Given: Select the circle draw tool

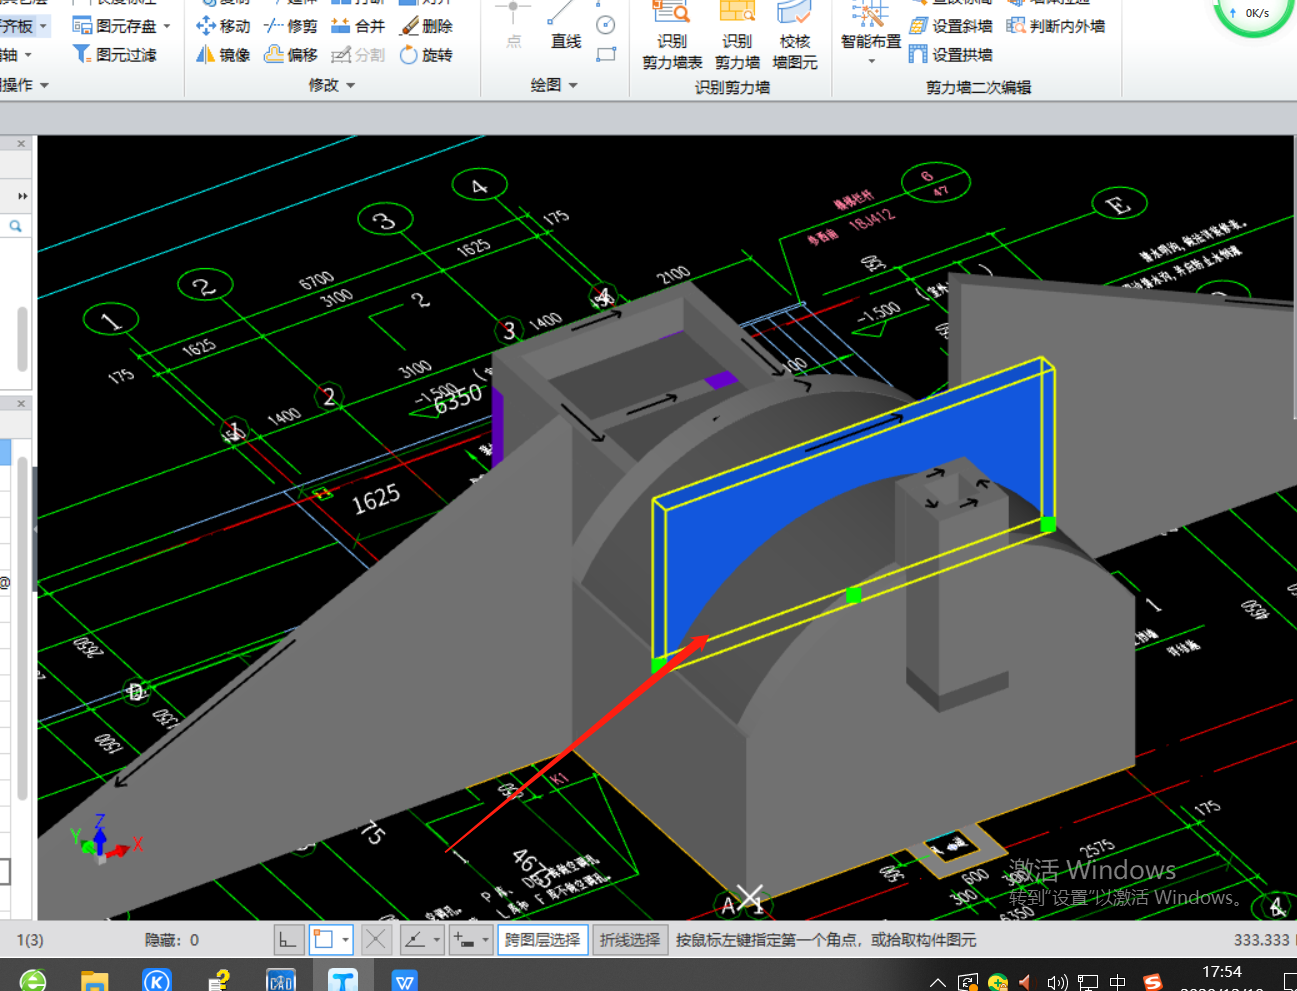Looking at the screenshot, I should [x=605, y=25].
